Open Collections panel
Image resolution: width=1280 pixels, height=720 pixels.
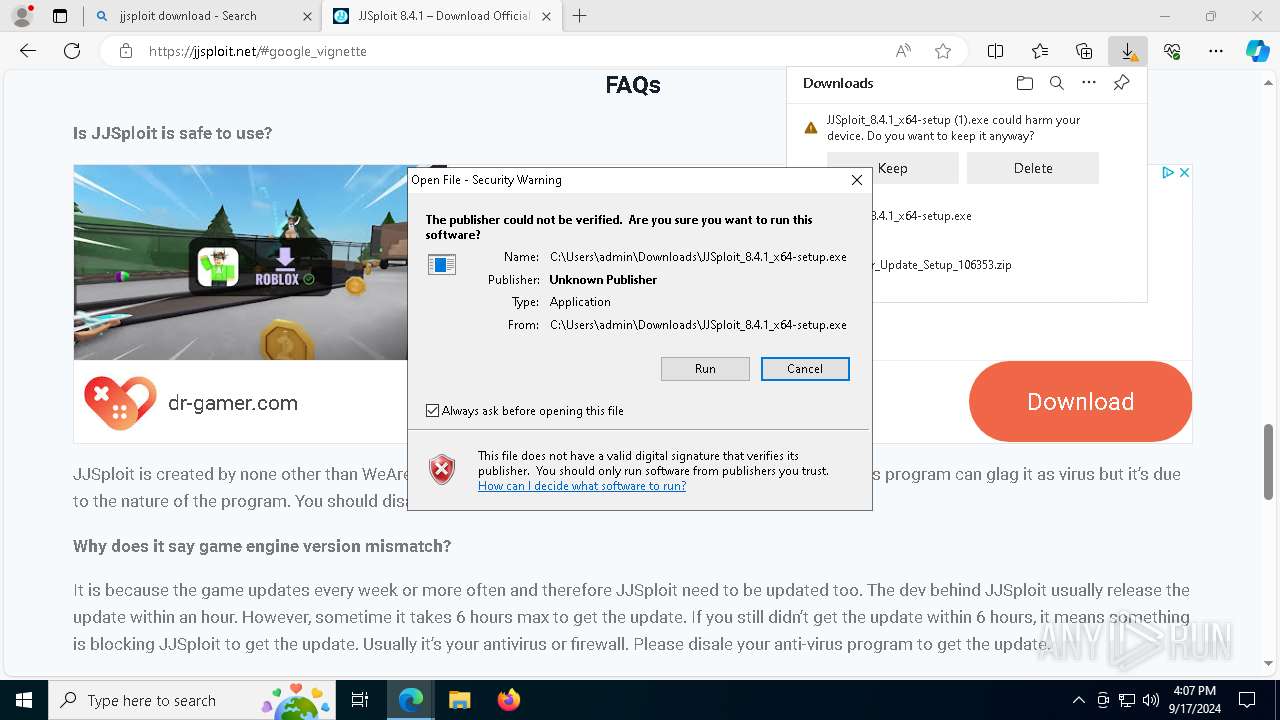tap(1084, 51)
